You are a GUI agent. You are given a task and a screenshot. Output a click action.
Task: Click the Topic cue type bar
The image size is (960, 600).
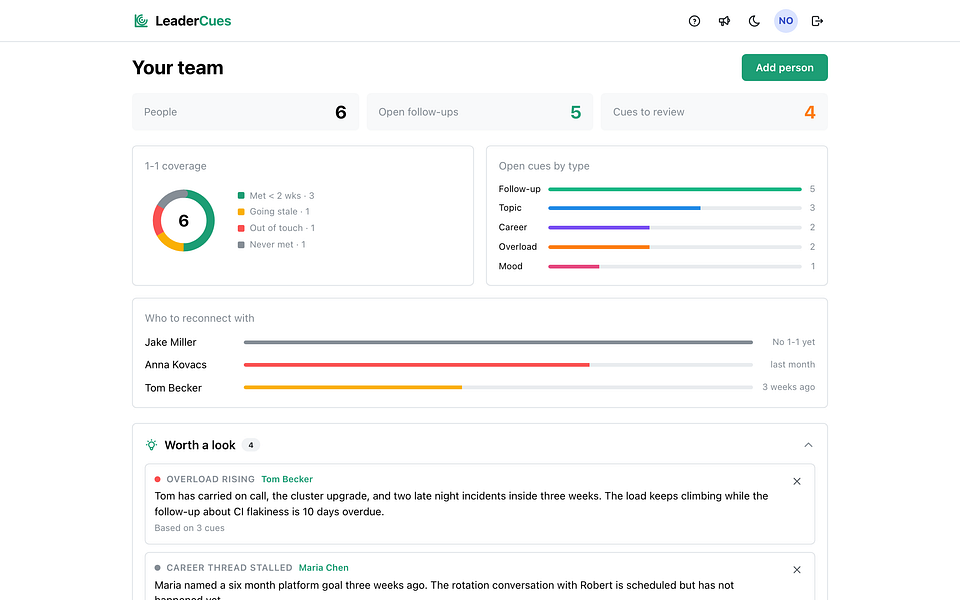675,208
